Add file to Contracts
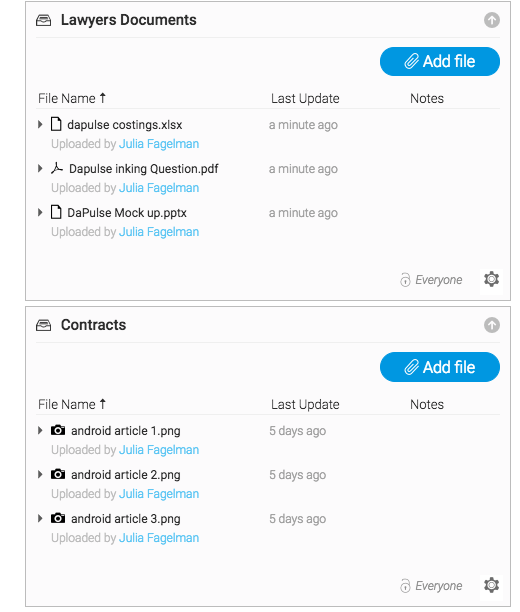The height and width of the screenshot is (612, 520). pyautogui.click(x=440, y=367)
